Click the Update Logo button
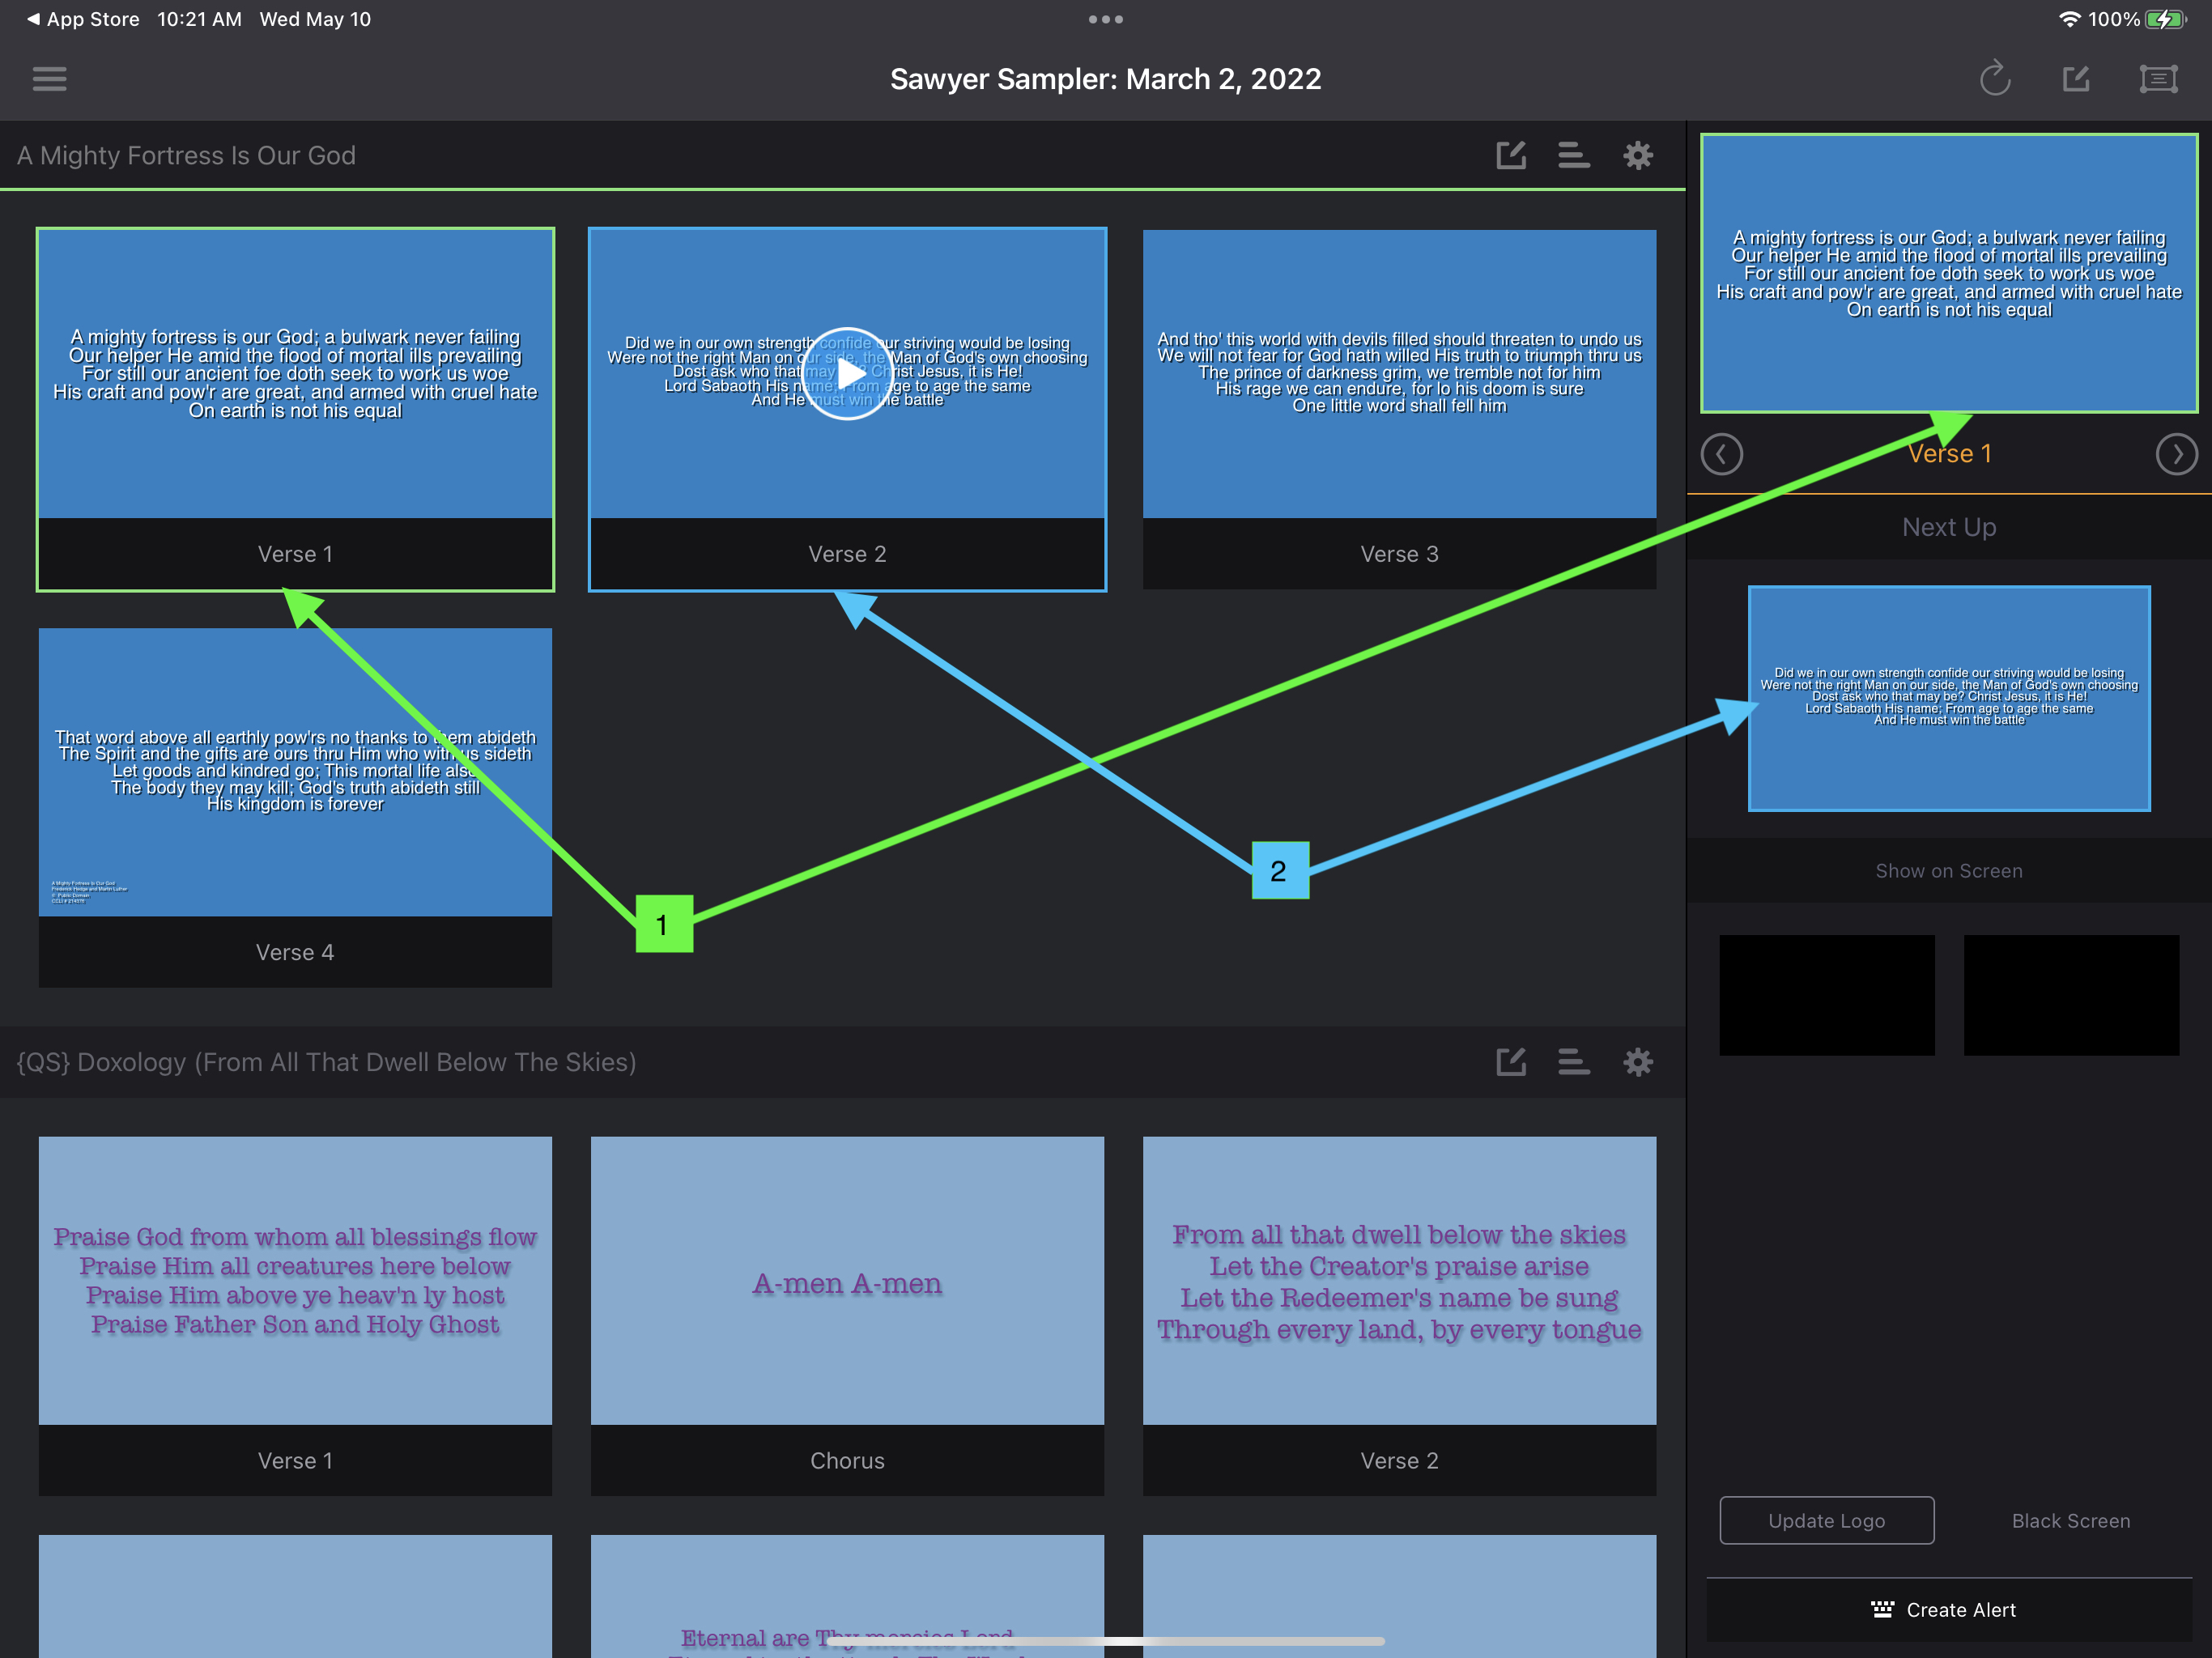This screenshot has width=2212, height=1658. point(1826,1520)
